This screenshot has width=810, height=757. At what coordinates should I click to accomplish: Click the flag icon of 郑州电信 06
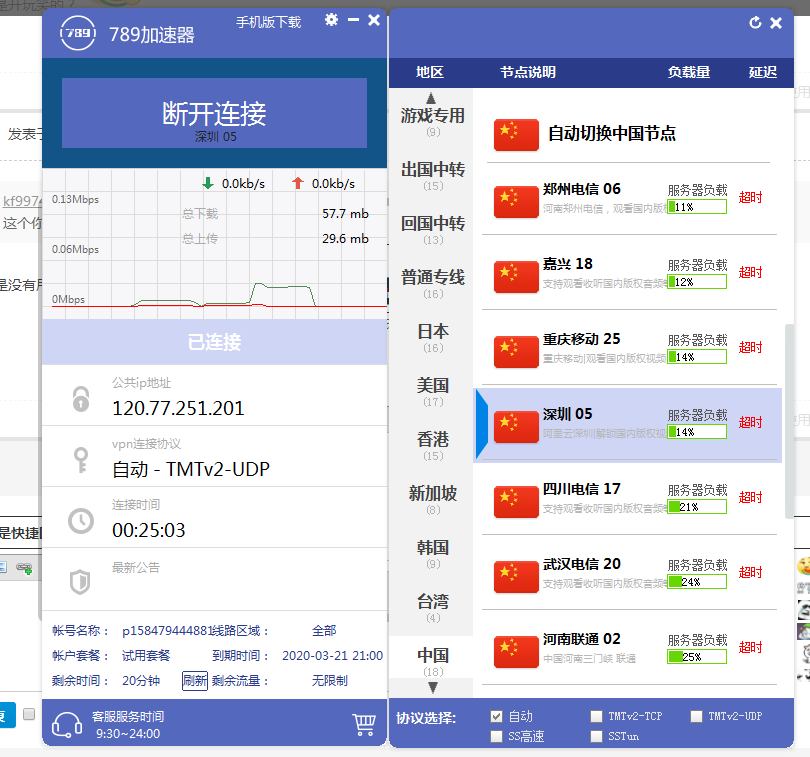[516, 202]
